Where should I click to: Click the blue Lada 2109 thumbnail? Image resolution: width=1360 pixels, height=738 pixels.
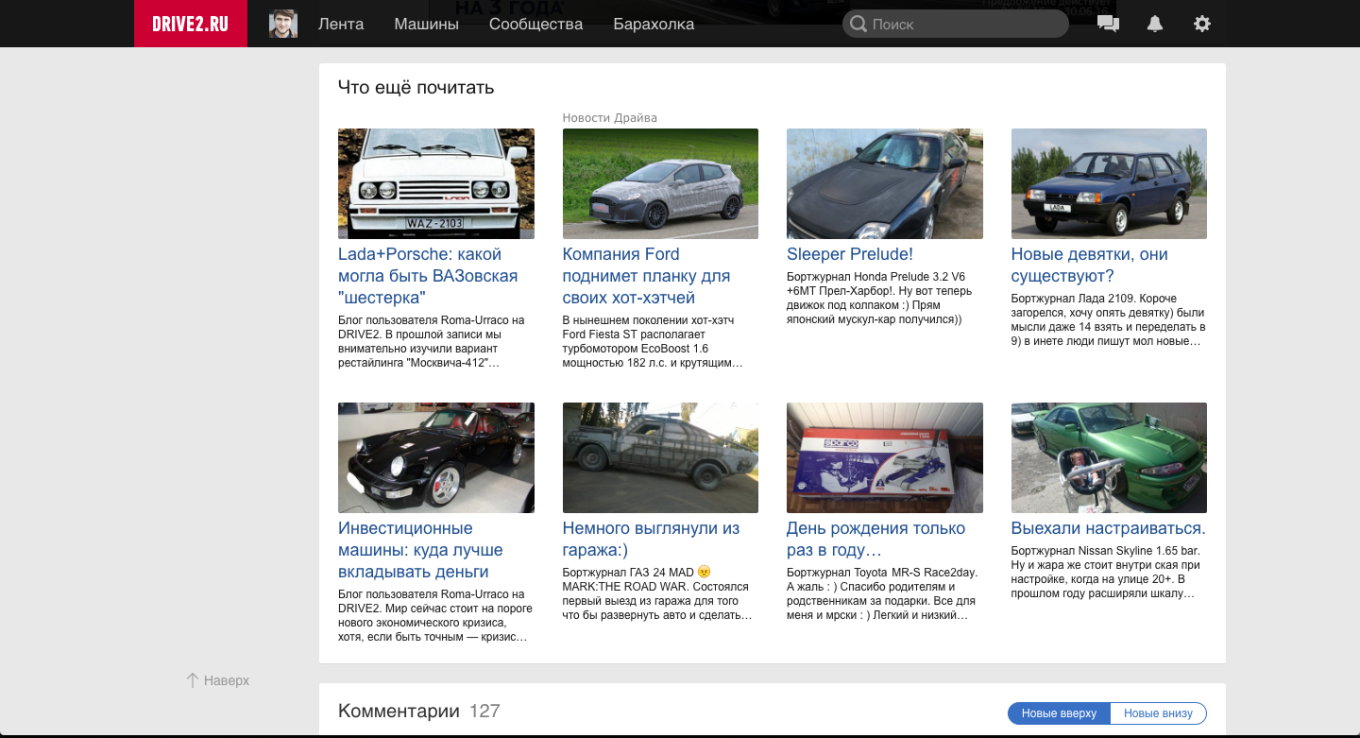[1109, 183]
